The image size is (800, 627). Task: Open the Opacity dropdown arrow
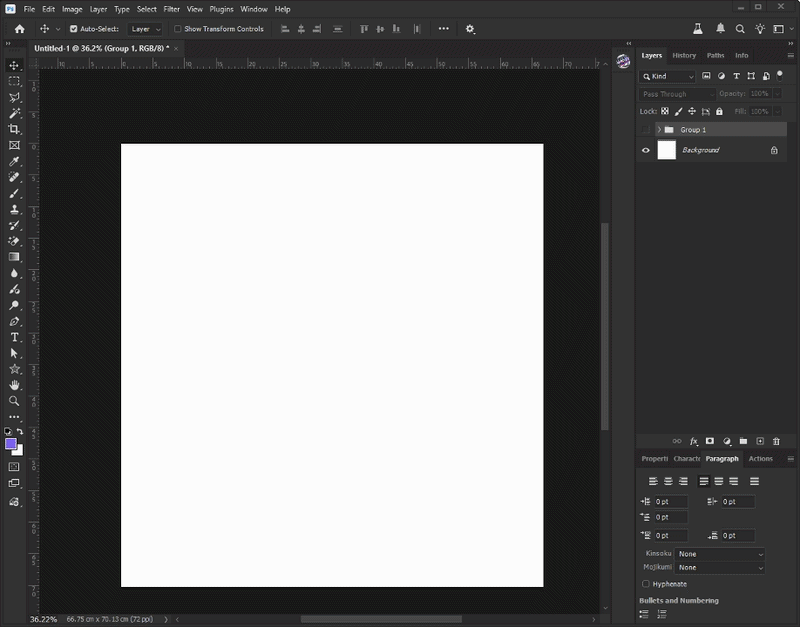[778, 94]
